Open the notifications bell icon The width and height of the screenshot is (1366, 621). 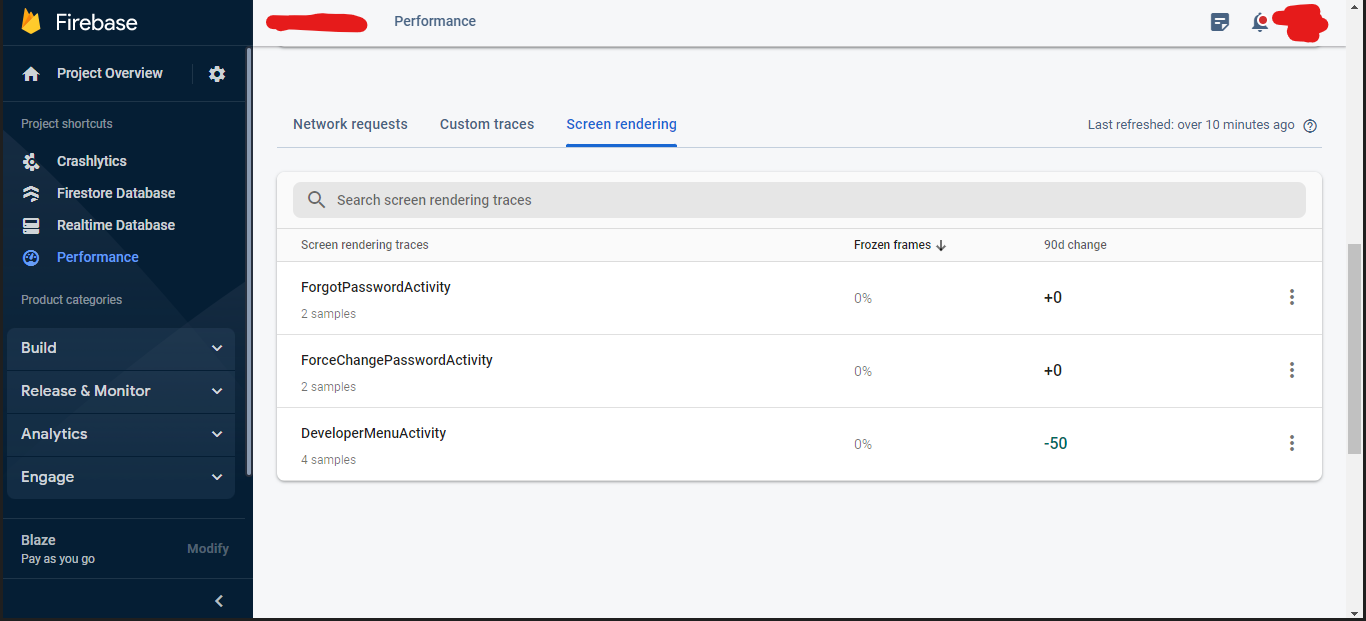1260,22
